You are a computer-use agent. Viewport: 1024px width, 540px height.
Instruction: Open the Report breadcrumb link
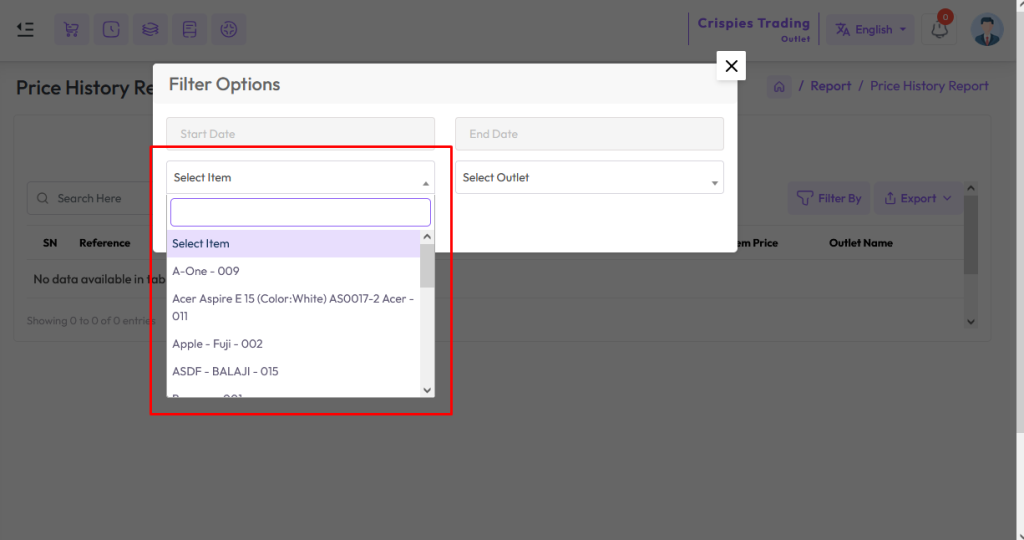[830, 87]
